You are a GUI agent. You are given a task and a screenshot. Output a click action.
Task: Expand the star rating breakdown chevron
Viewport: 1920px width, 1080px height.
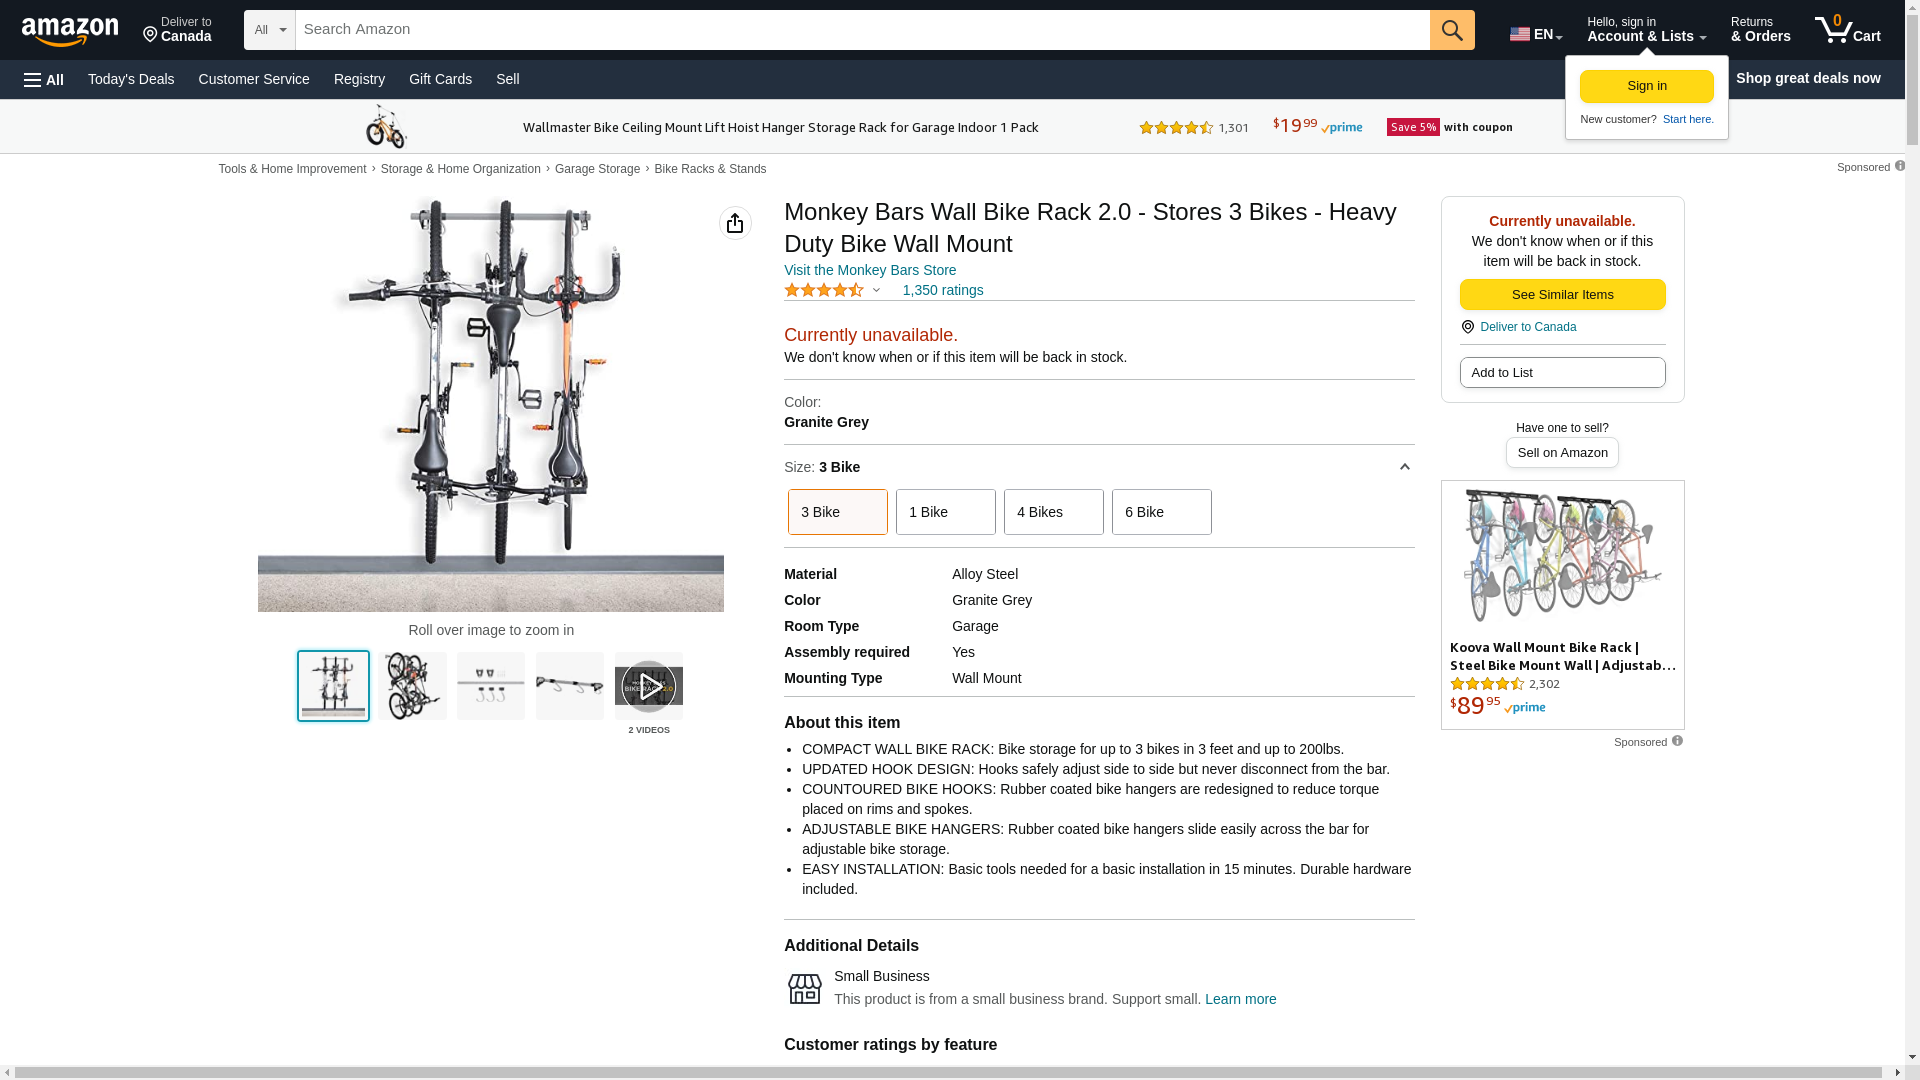pos(876,291)
